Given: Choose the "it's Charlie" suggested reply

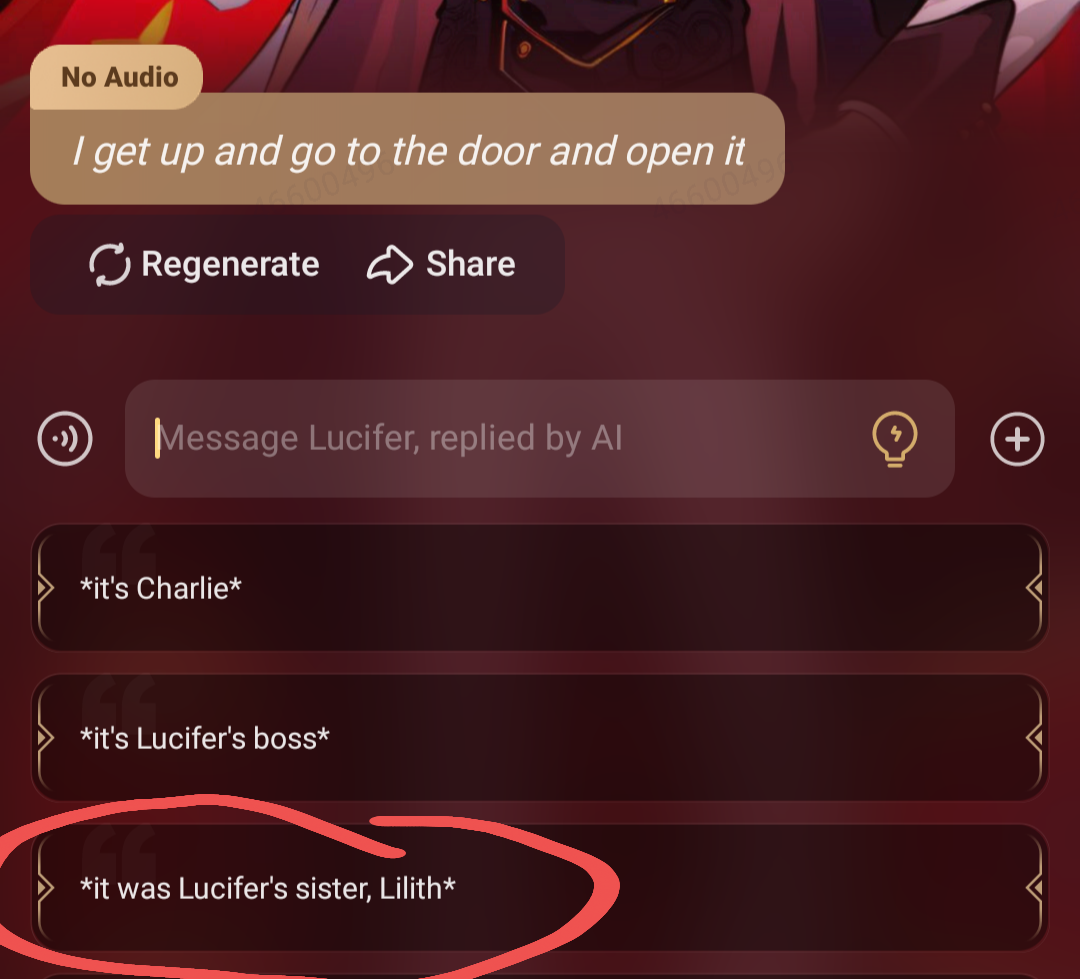Looking at the screenshot, I should 540,588.
